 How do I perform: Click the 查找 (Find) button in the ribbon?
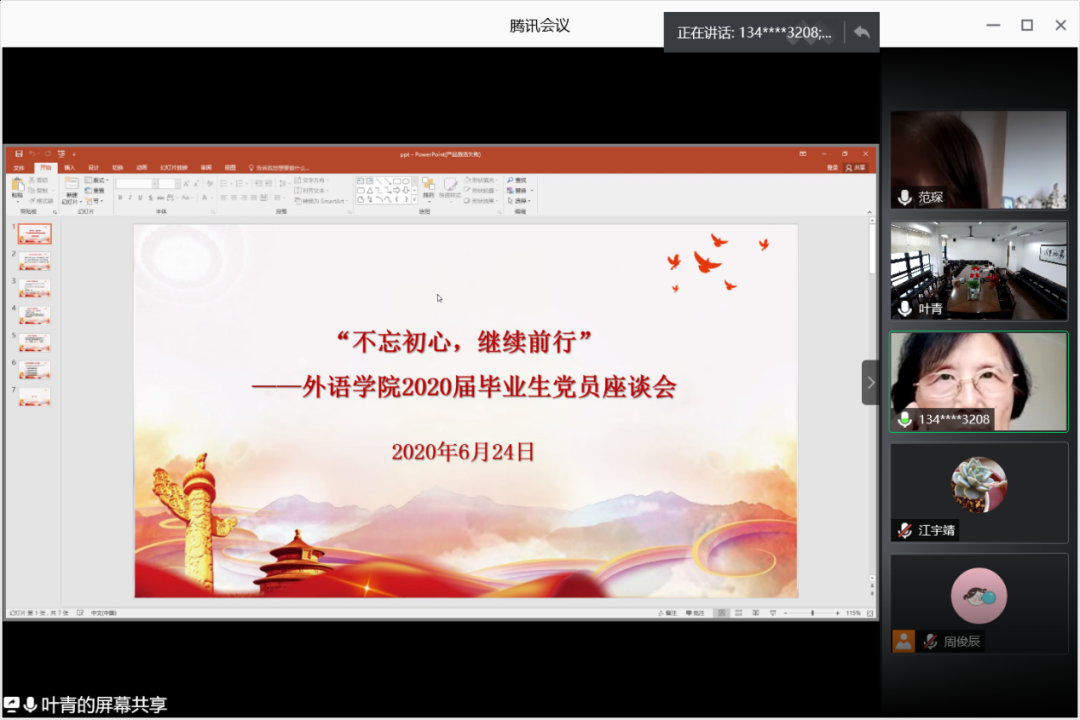pyautogui.click(x=517, y=180)
